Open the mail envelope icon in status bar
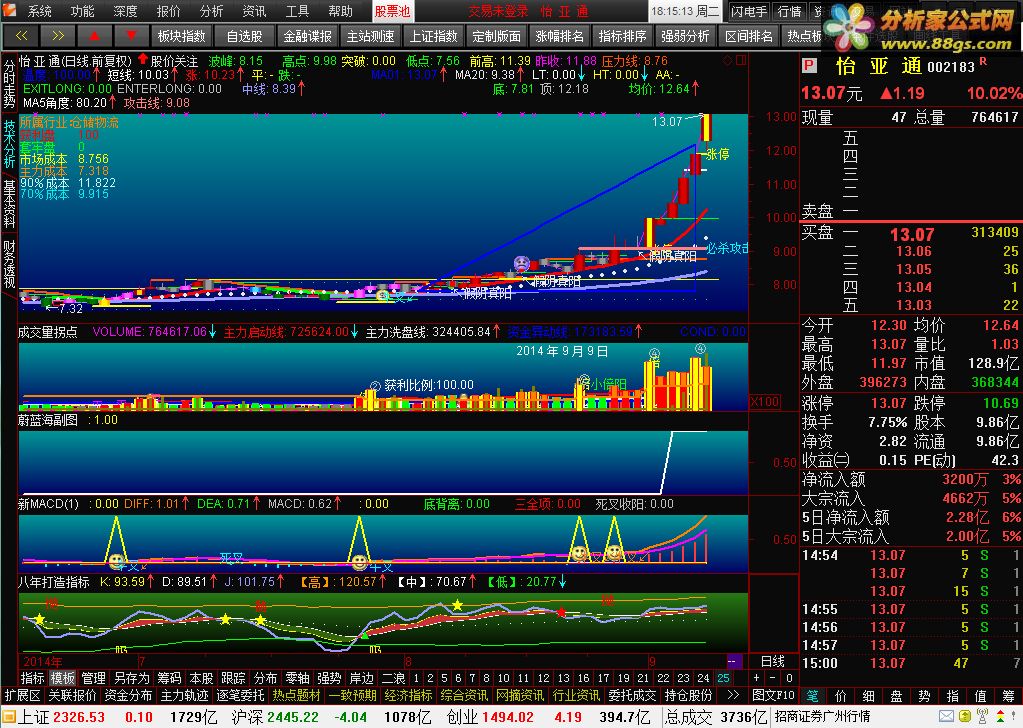This screenshot has height=728, width=1023. (947, 717)
